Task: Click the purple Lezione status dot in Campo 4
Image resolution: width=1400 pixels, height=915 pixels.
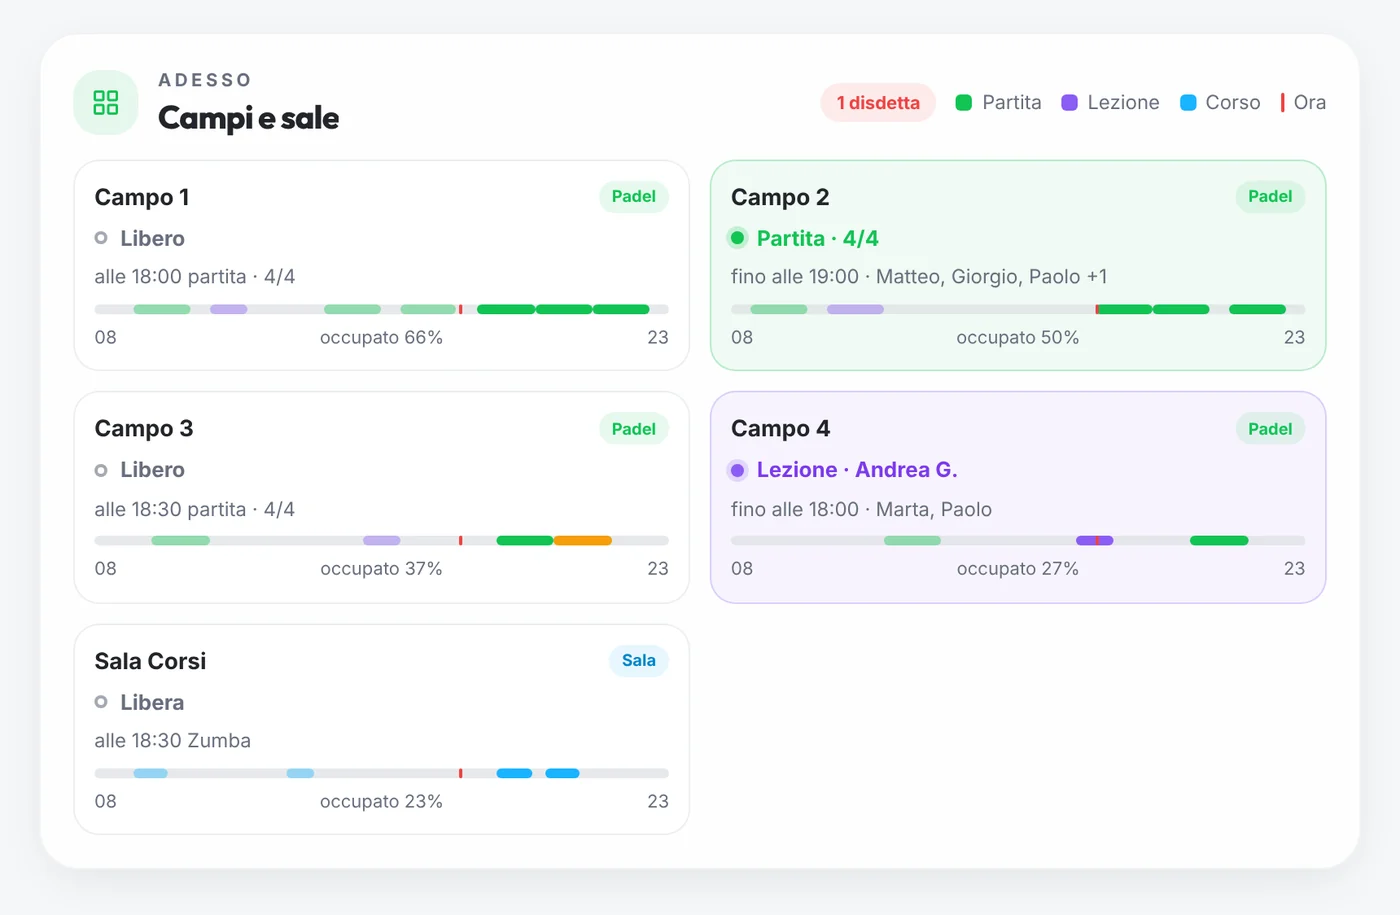Action: click(x=737, y=470)
